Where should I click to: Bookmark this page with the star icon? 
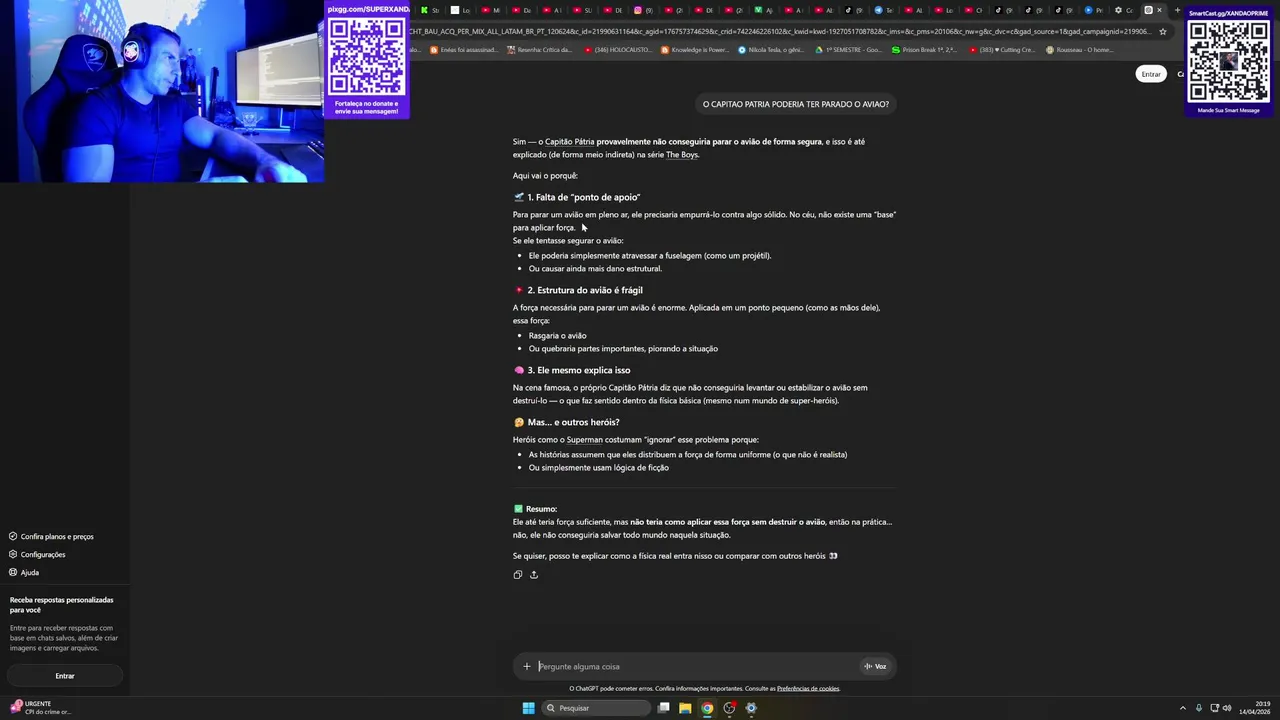click(1162, 32)
